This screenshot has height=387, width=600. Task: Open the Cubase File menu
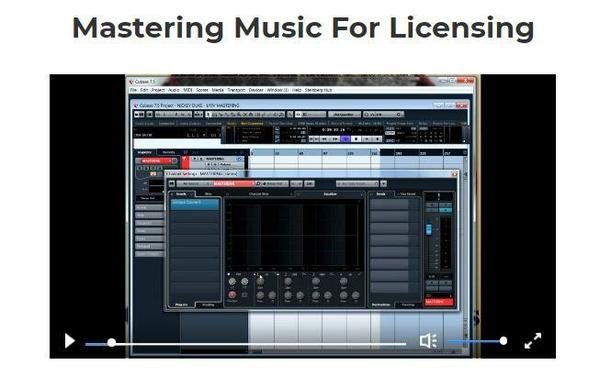pyautogui.click(x=133, y=90)
